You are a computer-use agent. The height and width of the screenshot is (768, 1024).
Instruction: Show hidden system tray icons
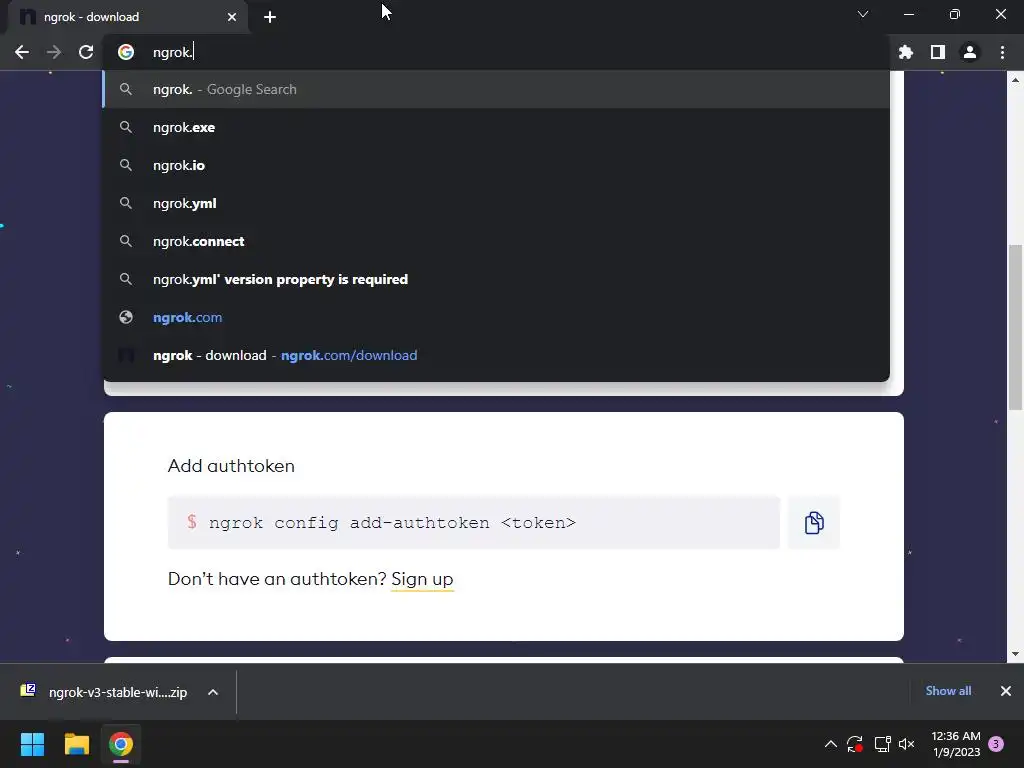[x=831, y=744]
